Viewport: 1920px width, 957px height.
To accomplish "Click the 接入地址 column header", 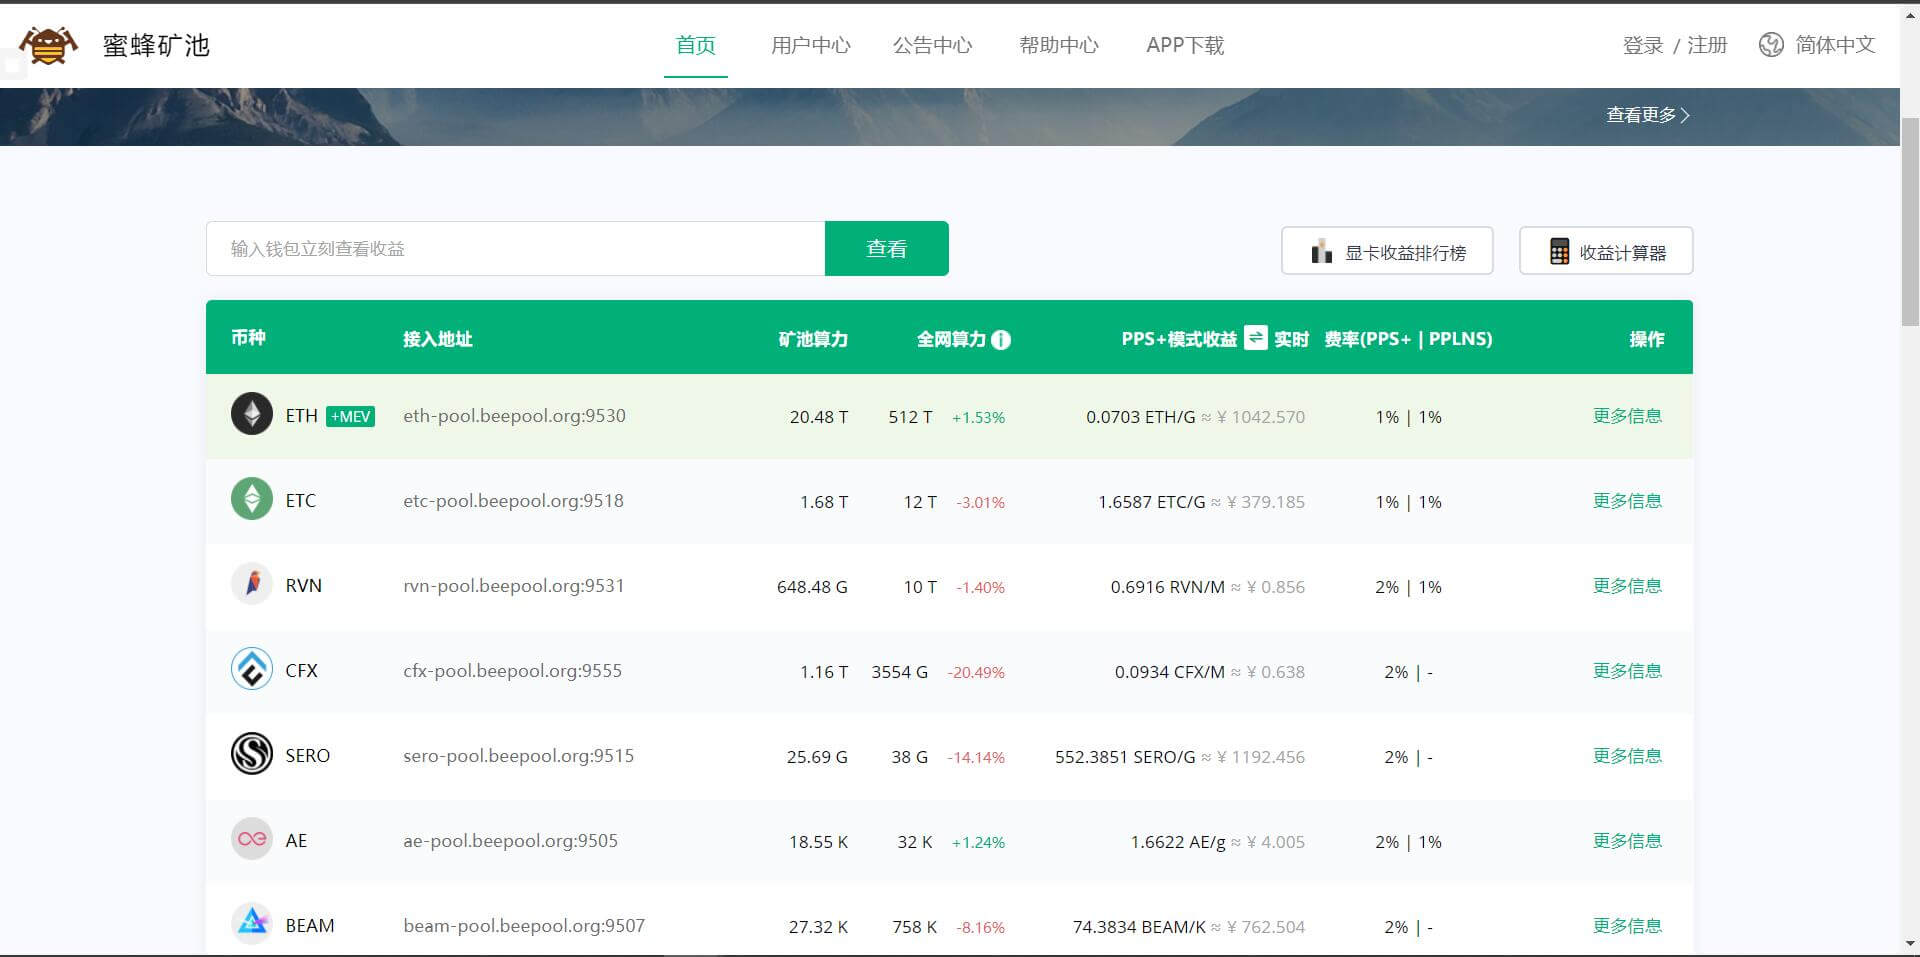I will tap(437, 339).
